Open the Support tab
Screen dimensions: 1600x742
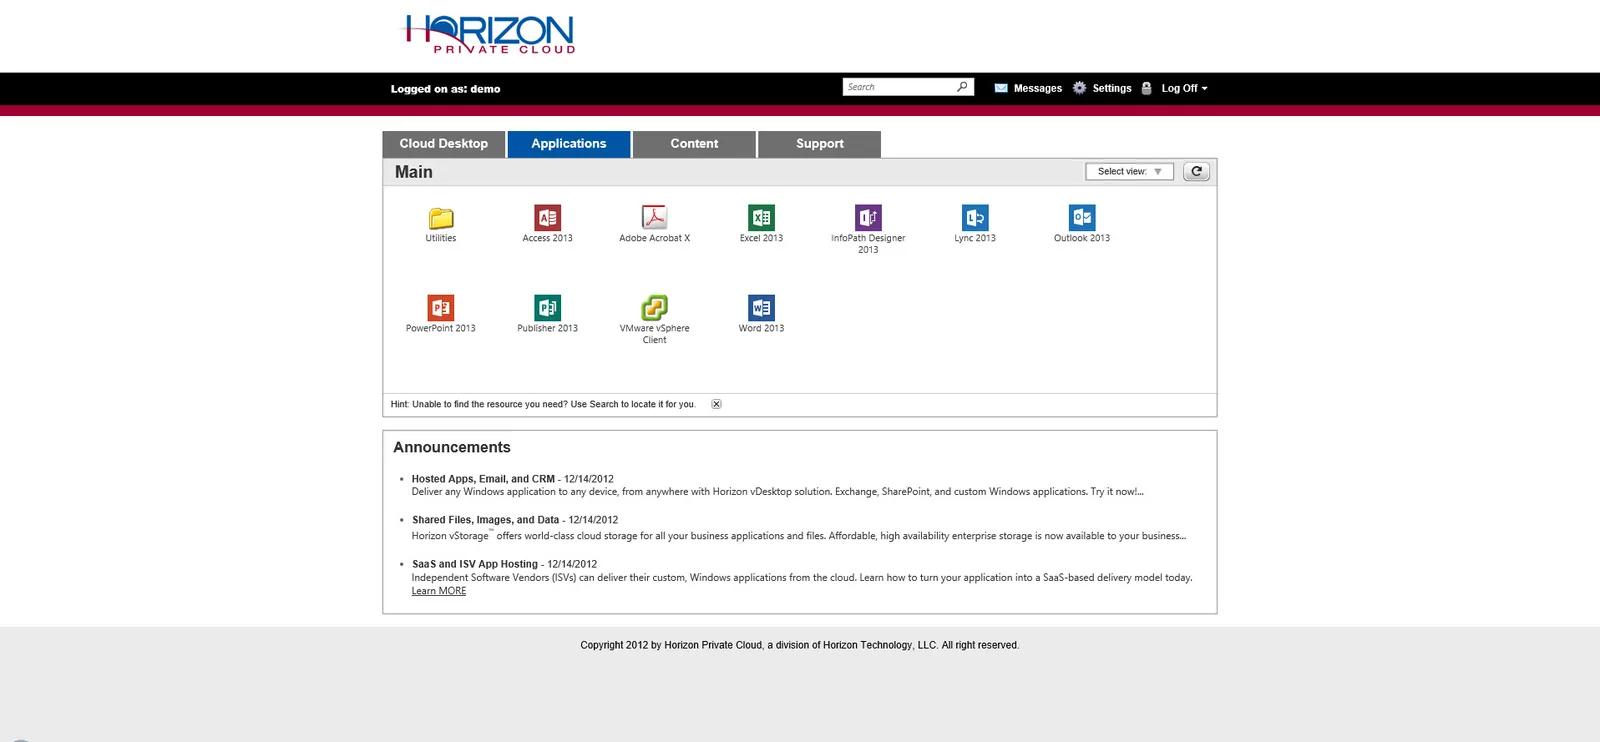(820, 144)
